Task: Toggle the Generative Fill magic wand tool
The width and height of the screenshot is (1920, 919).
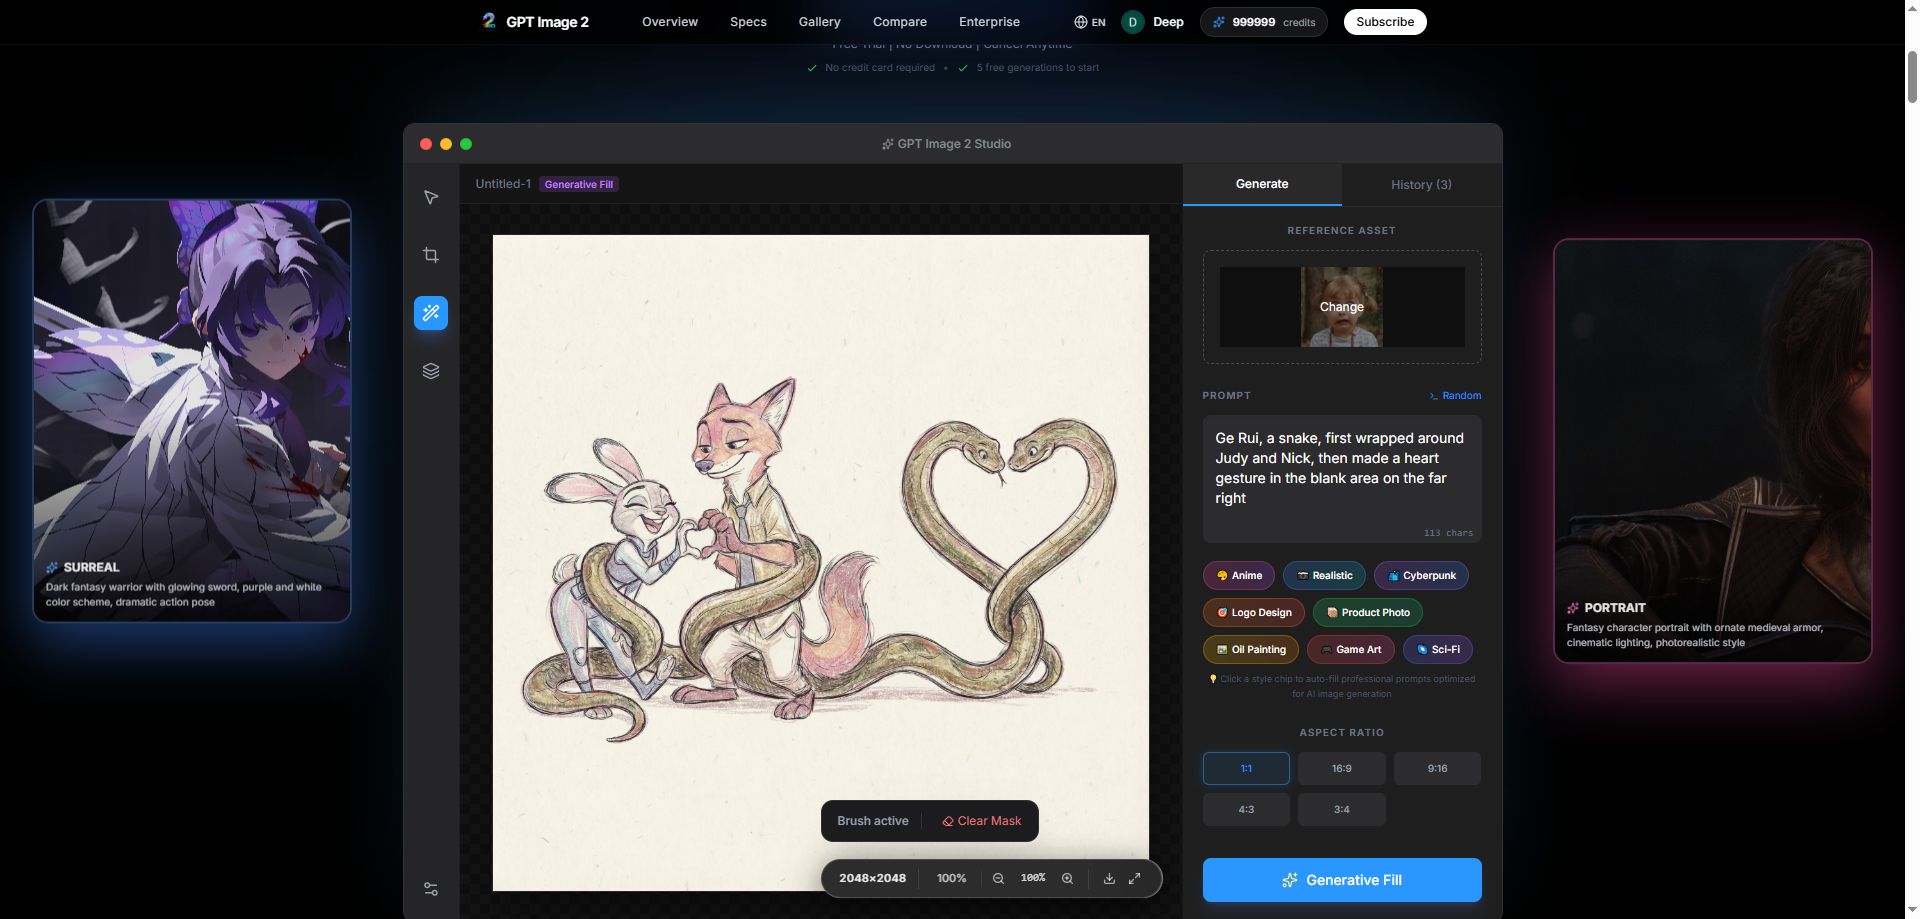Action: point(431,313)
